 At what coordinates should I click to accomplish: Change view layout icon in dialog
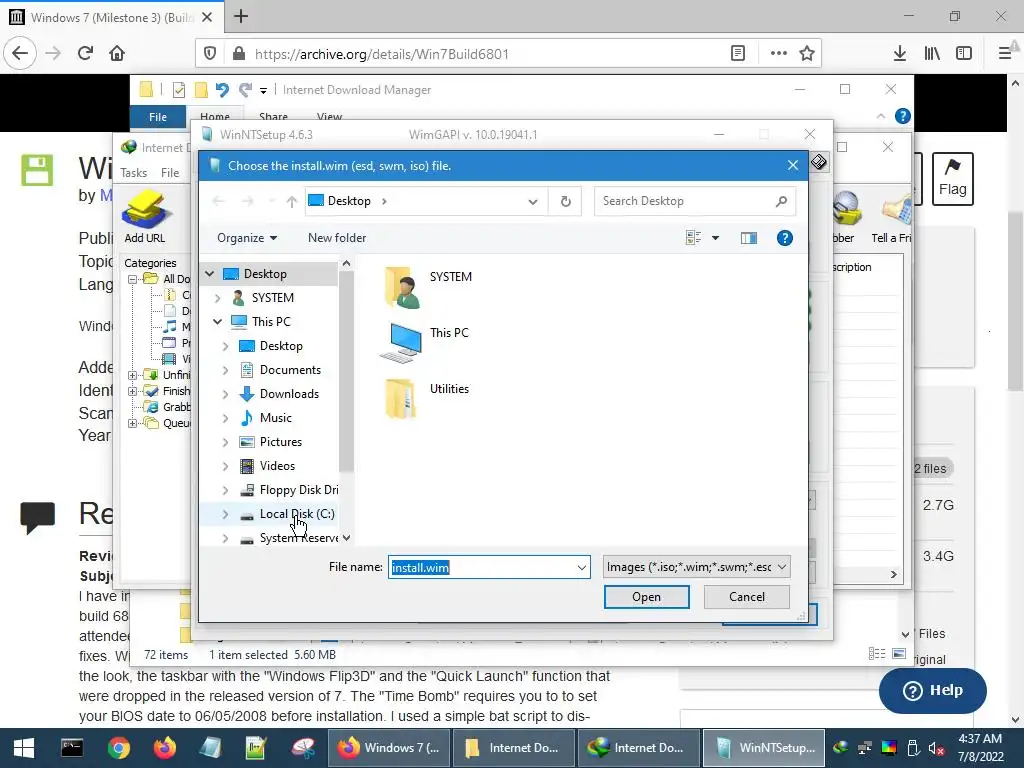coord(694,238)
